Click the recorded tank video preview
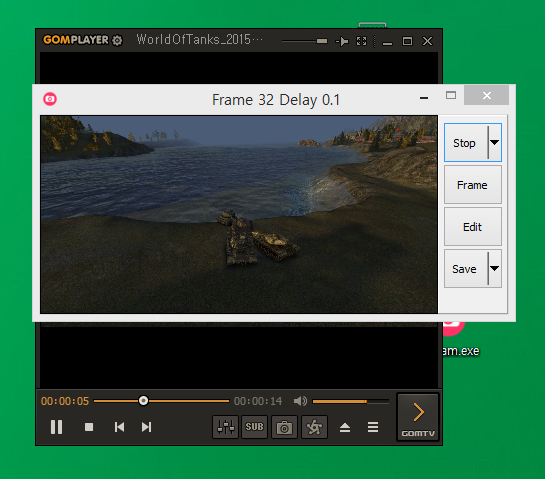Image resolution: width=545 pixels, height=479 pixels. point(239,214)
